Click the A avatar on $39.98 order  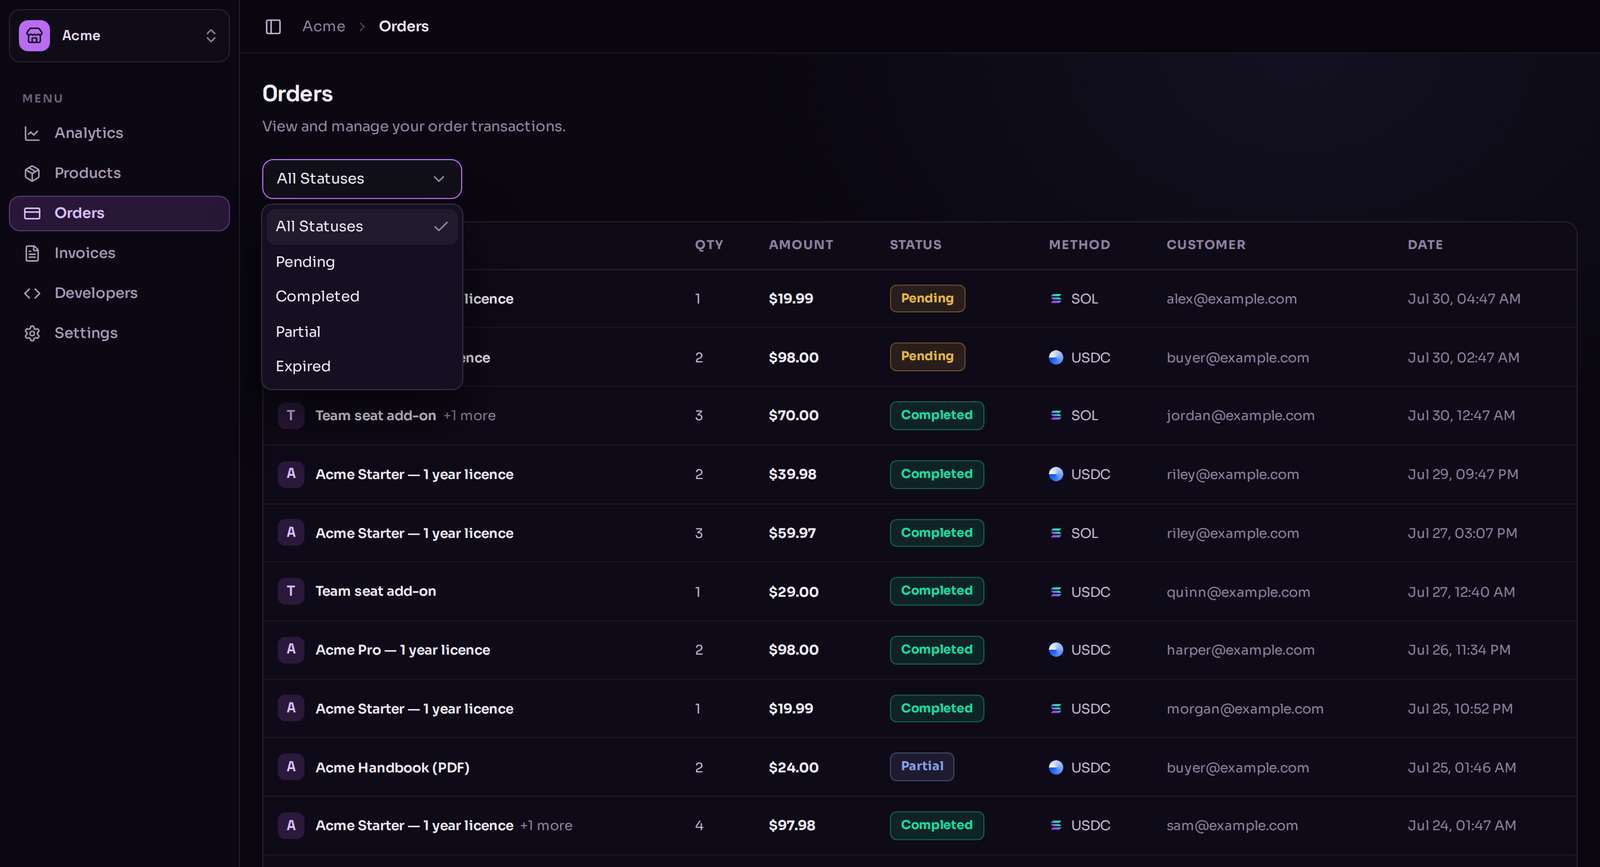click(x=291, y=474)
